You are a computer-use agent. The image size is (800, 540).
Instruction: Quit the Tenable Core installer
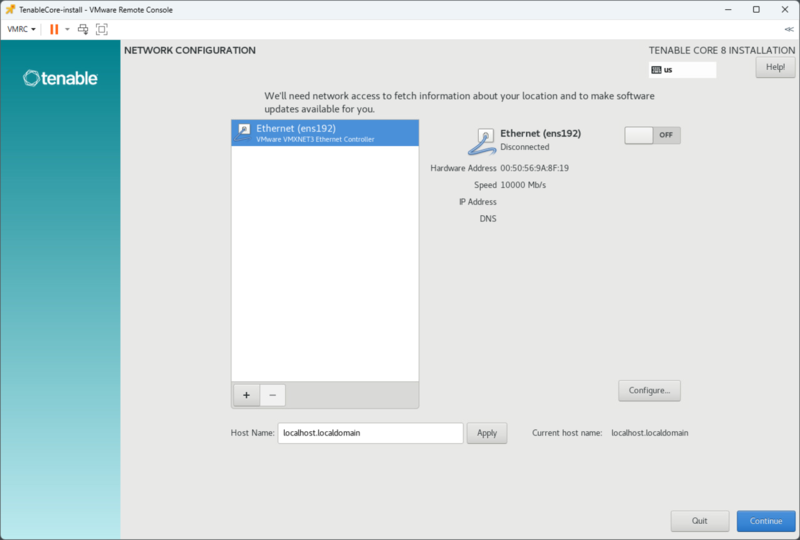(699, 521)
